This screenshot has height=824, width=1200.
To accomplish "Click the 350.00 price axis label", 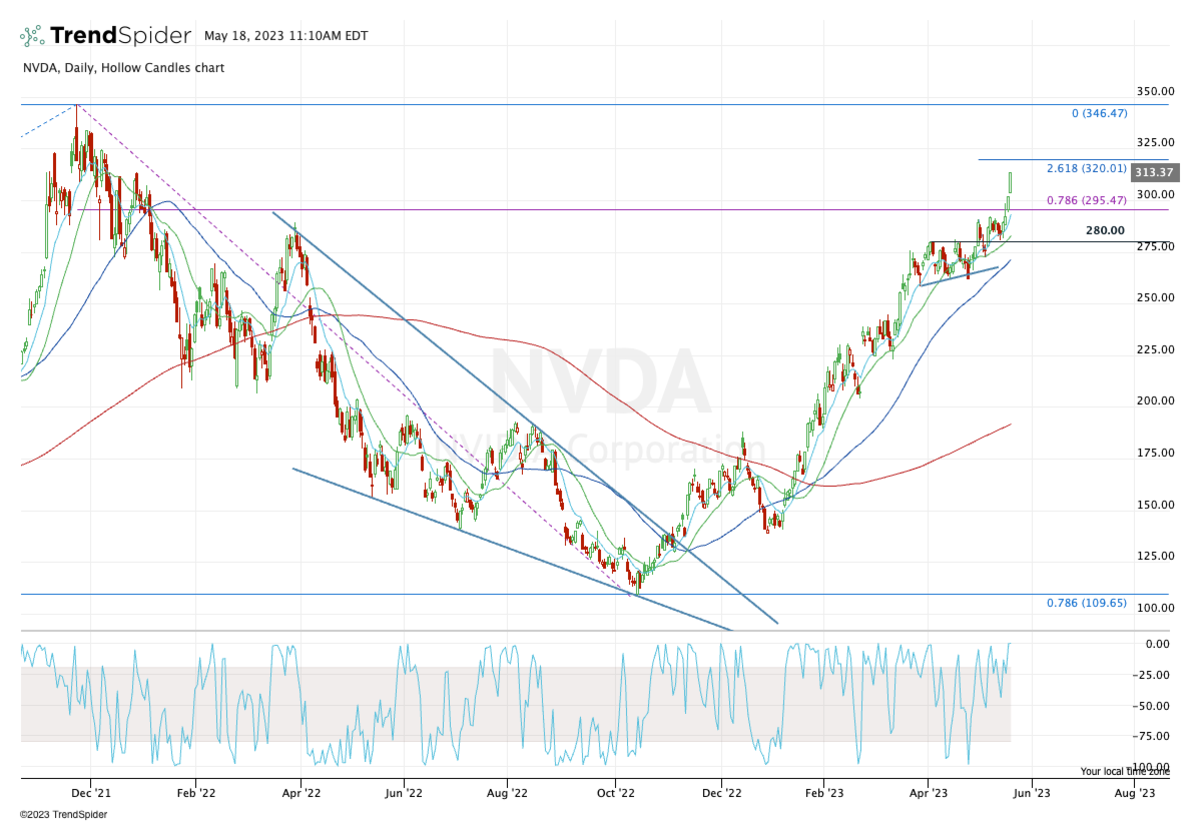I will click(1154, 91).
